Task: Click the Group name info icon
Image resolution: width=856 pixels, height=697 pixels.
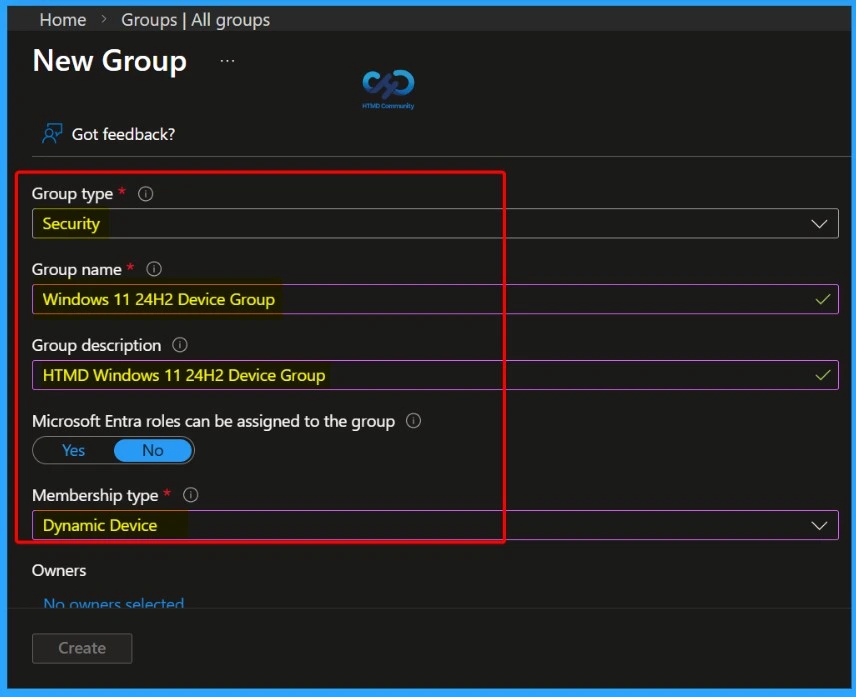Action: click(x=154, y=269)
